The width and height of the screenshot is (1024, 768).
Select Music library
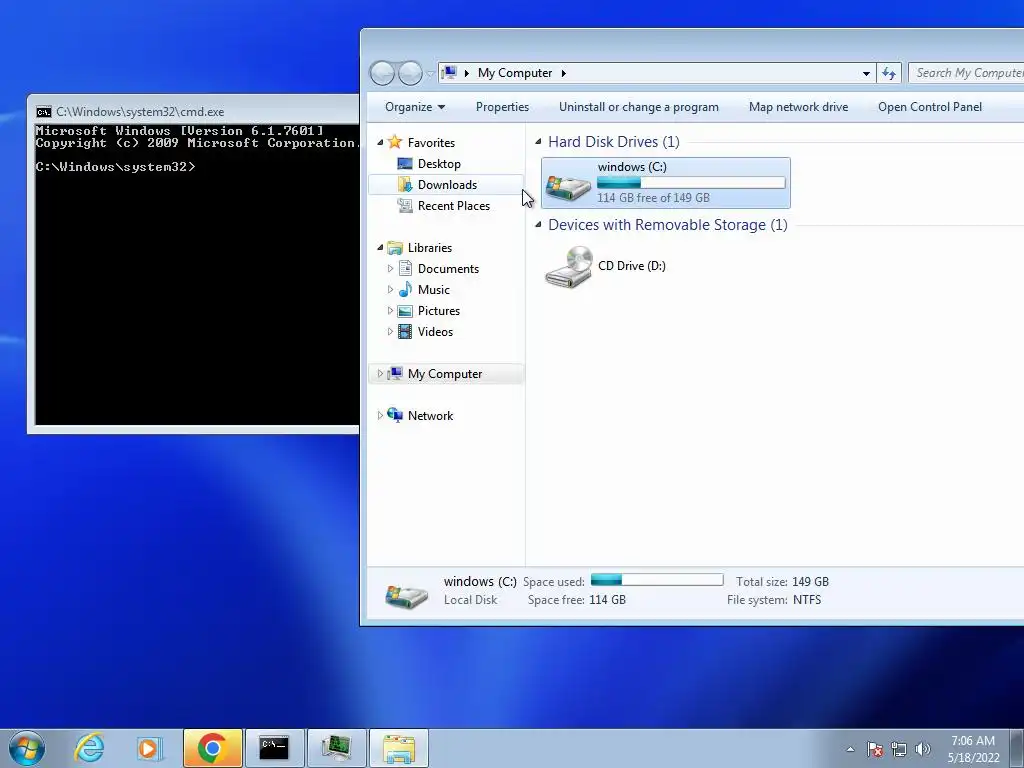[x=434, y=289]
